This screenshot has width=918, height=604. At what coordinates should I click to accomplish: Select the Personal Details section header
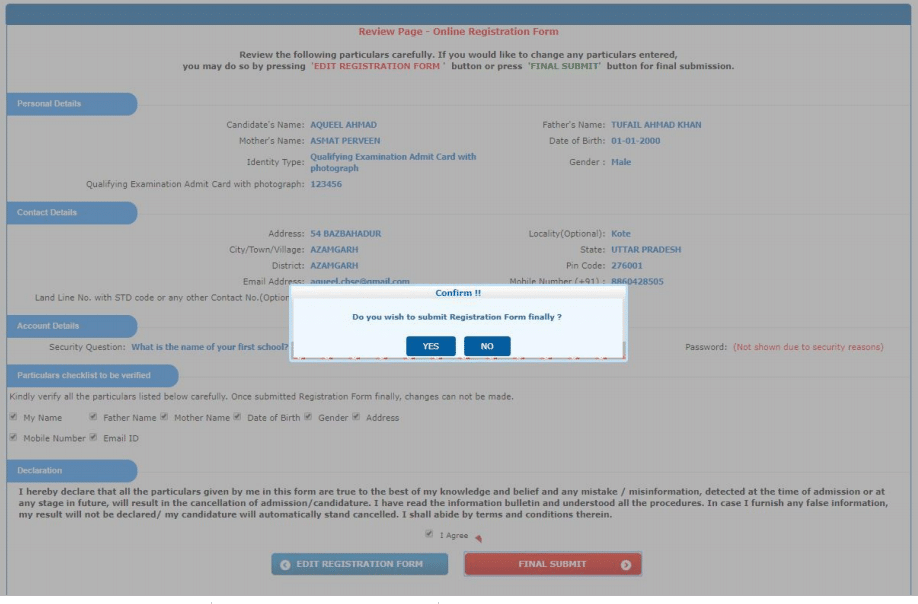click(50, 104)
